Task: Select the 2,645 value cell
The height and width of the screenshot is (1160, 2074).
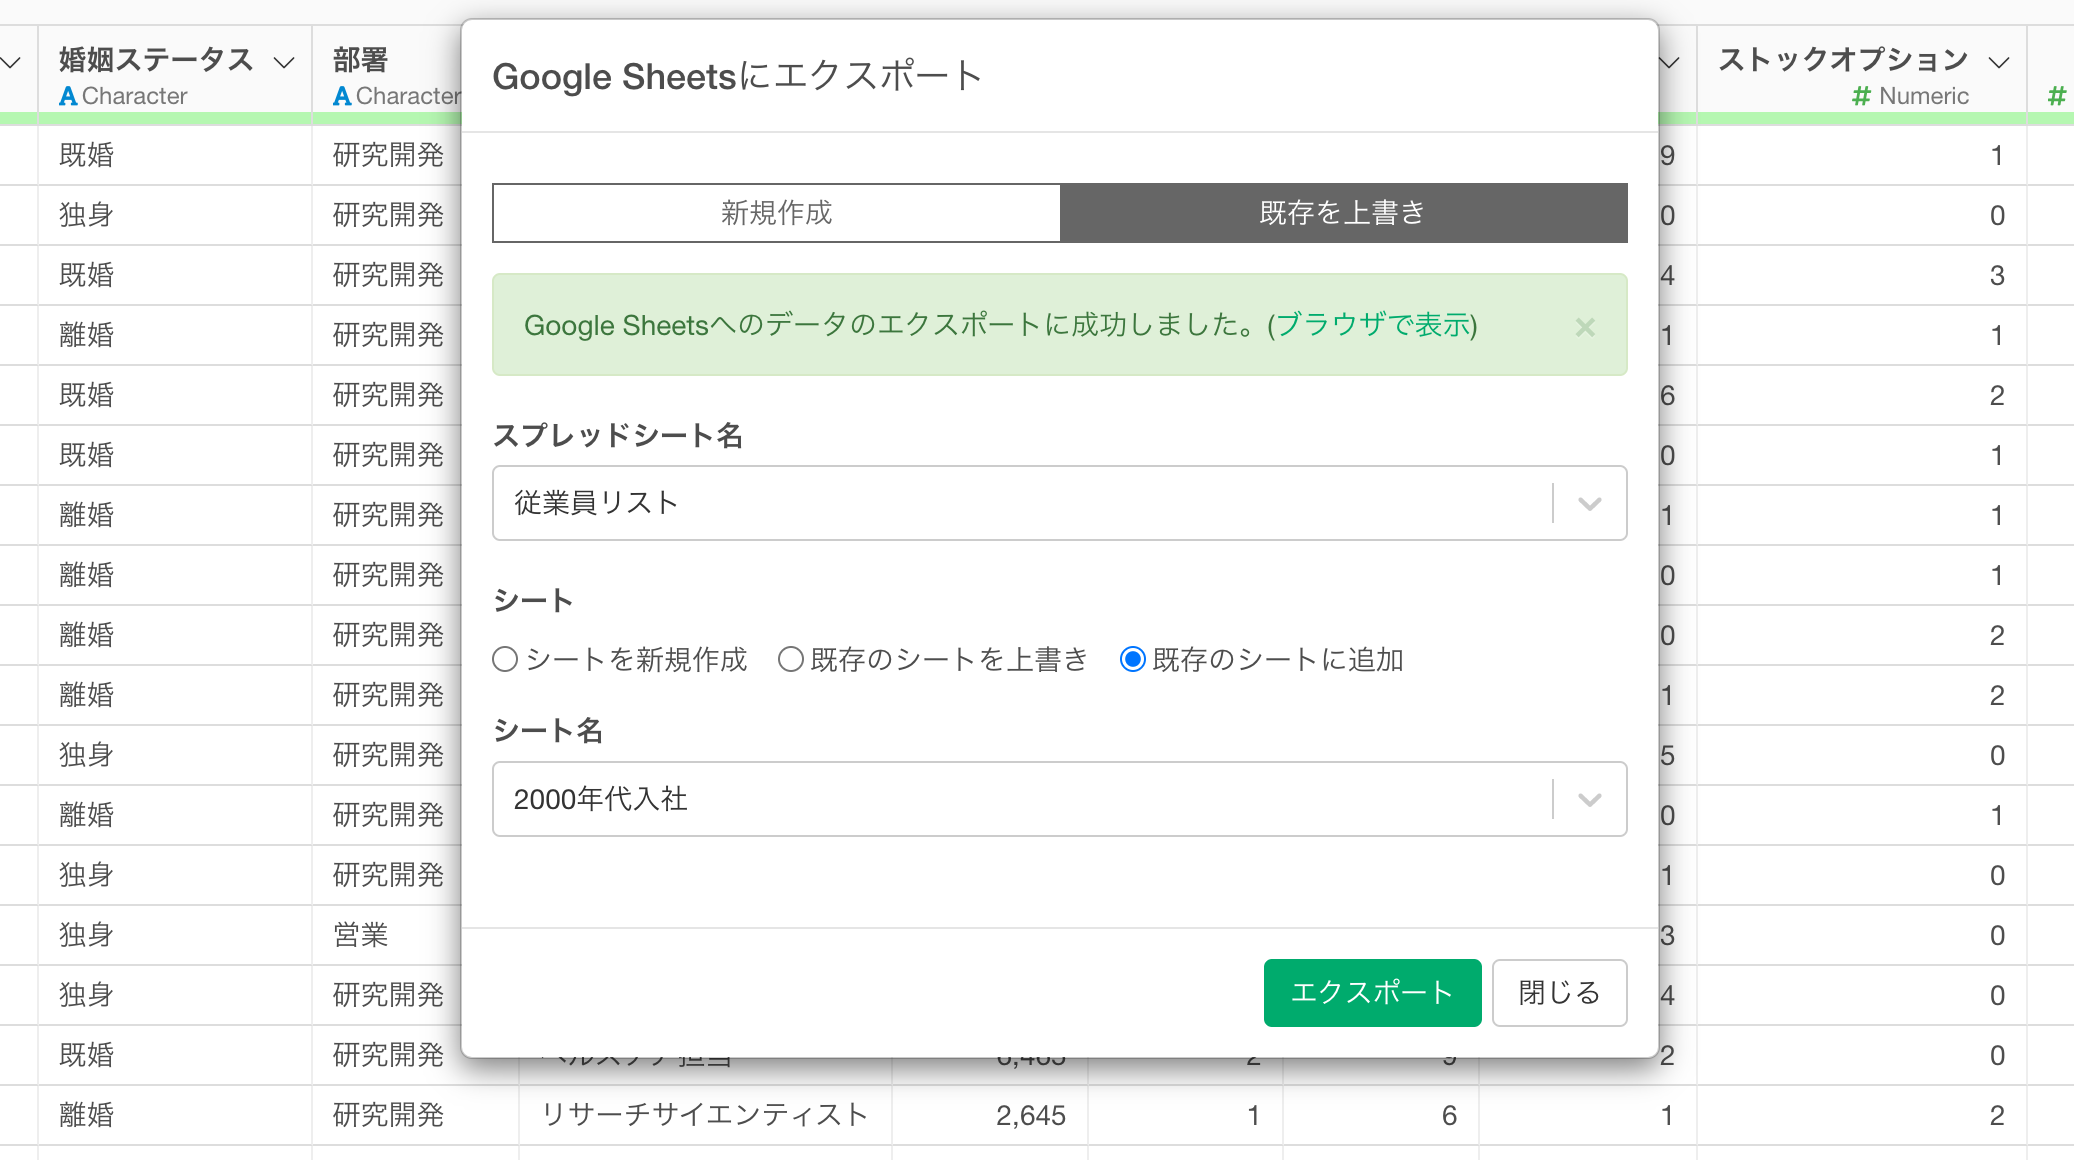Action: 989,1115
